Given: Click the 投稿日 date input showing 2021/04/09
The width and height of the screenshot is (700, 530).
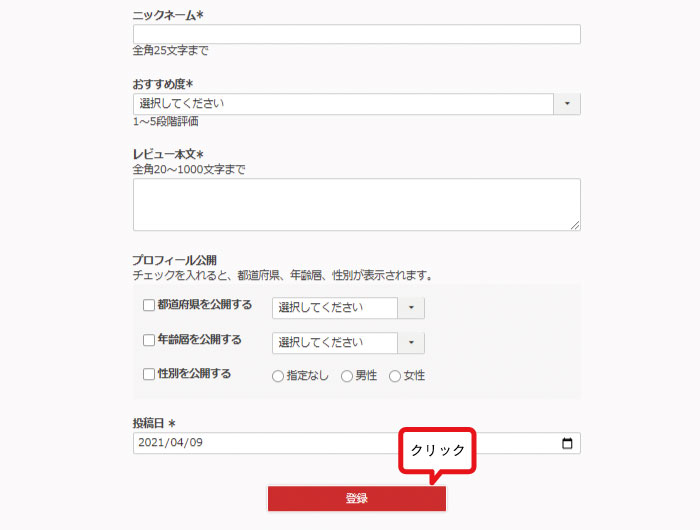Looking at the screenshot, I should 340,443.
